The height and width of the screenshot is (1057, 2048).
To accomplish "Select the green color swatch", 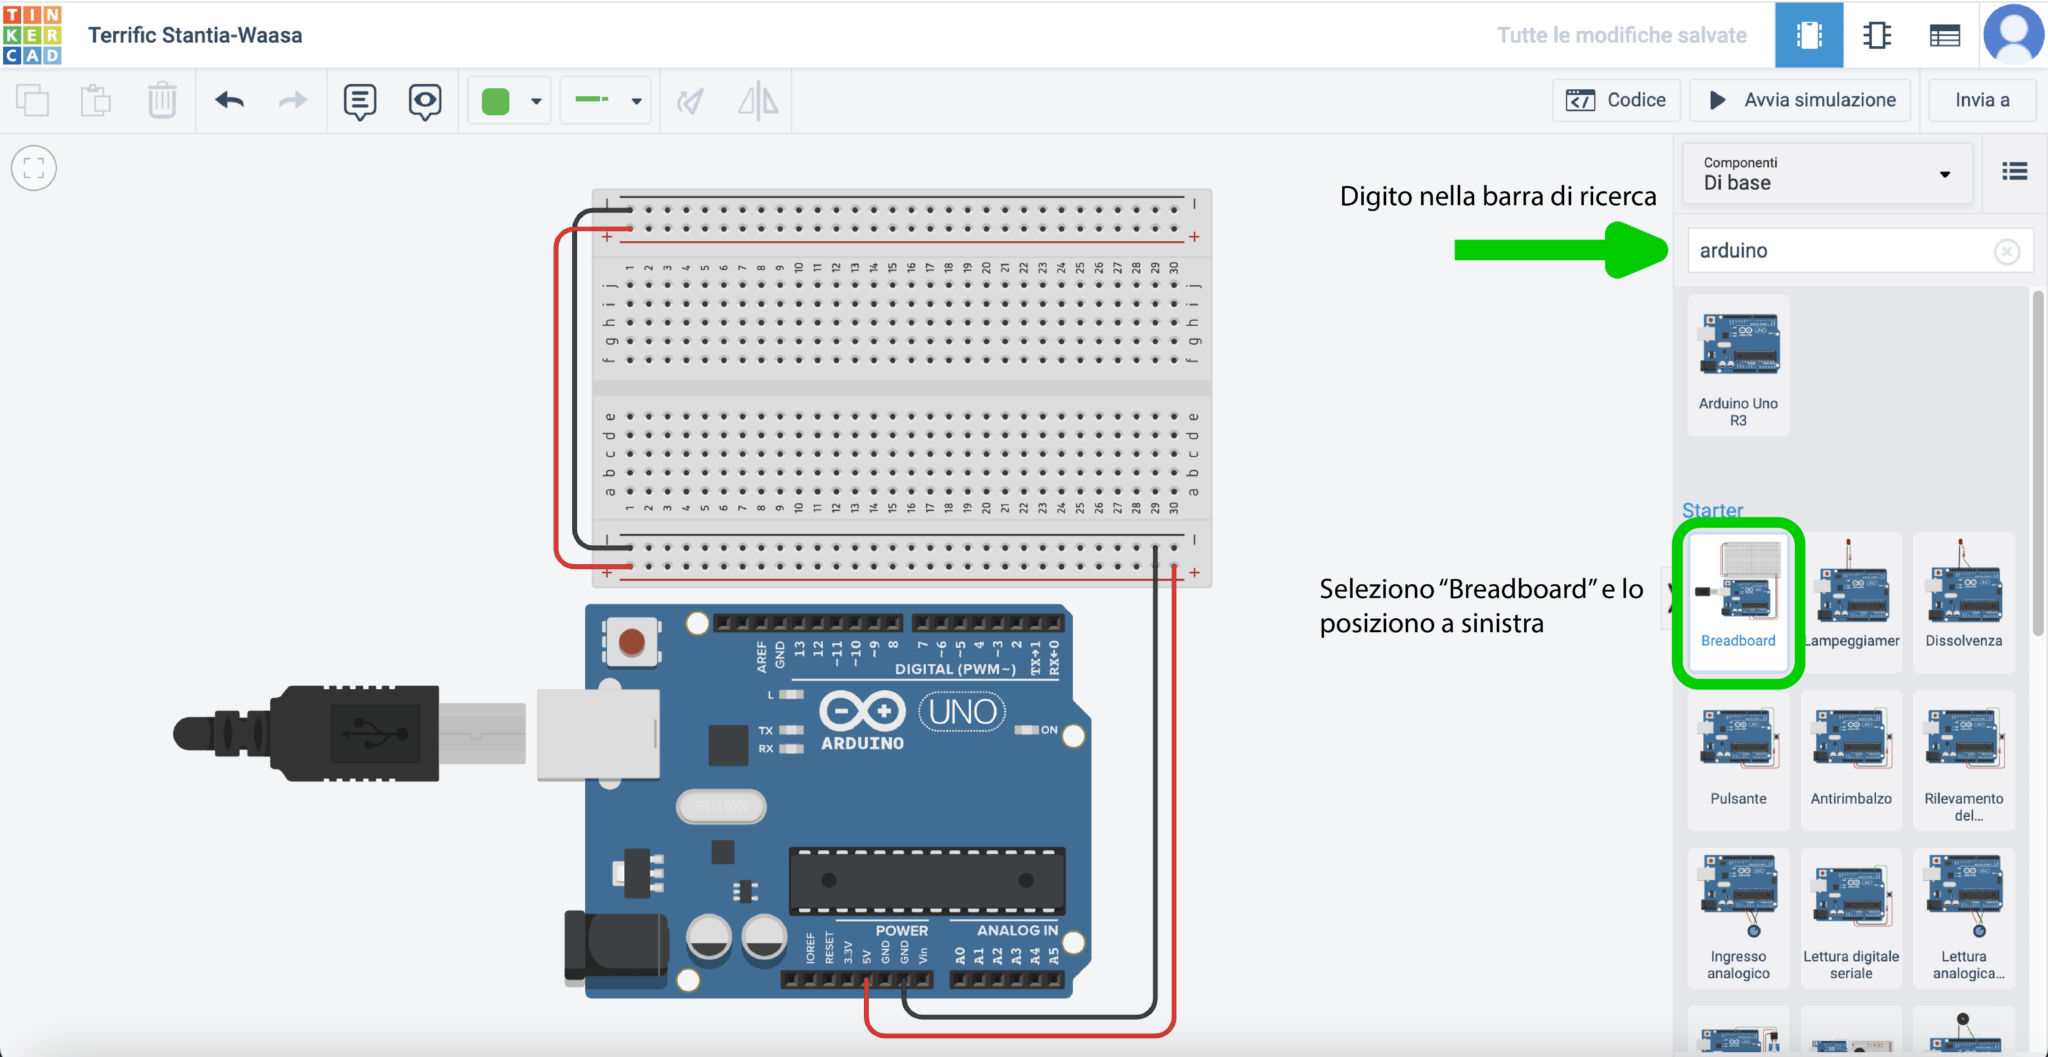I will click(x=495, y=100).
